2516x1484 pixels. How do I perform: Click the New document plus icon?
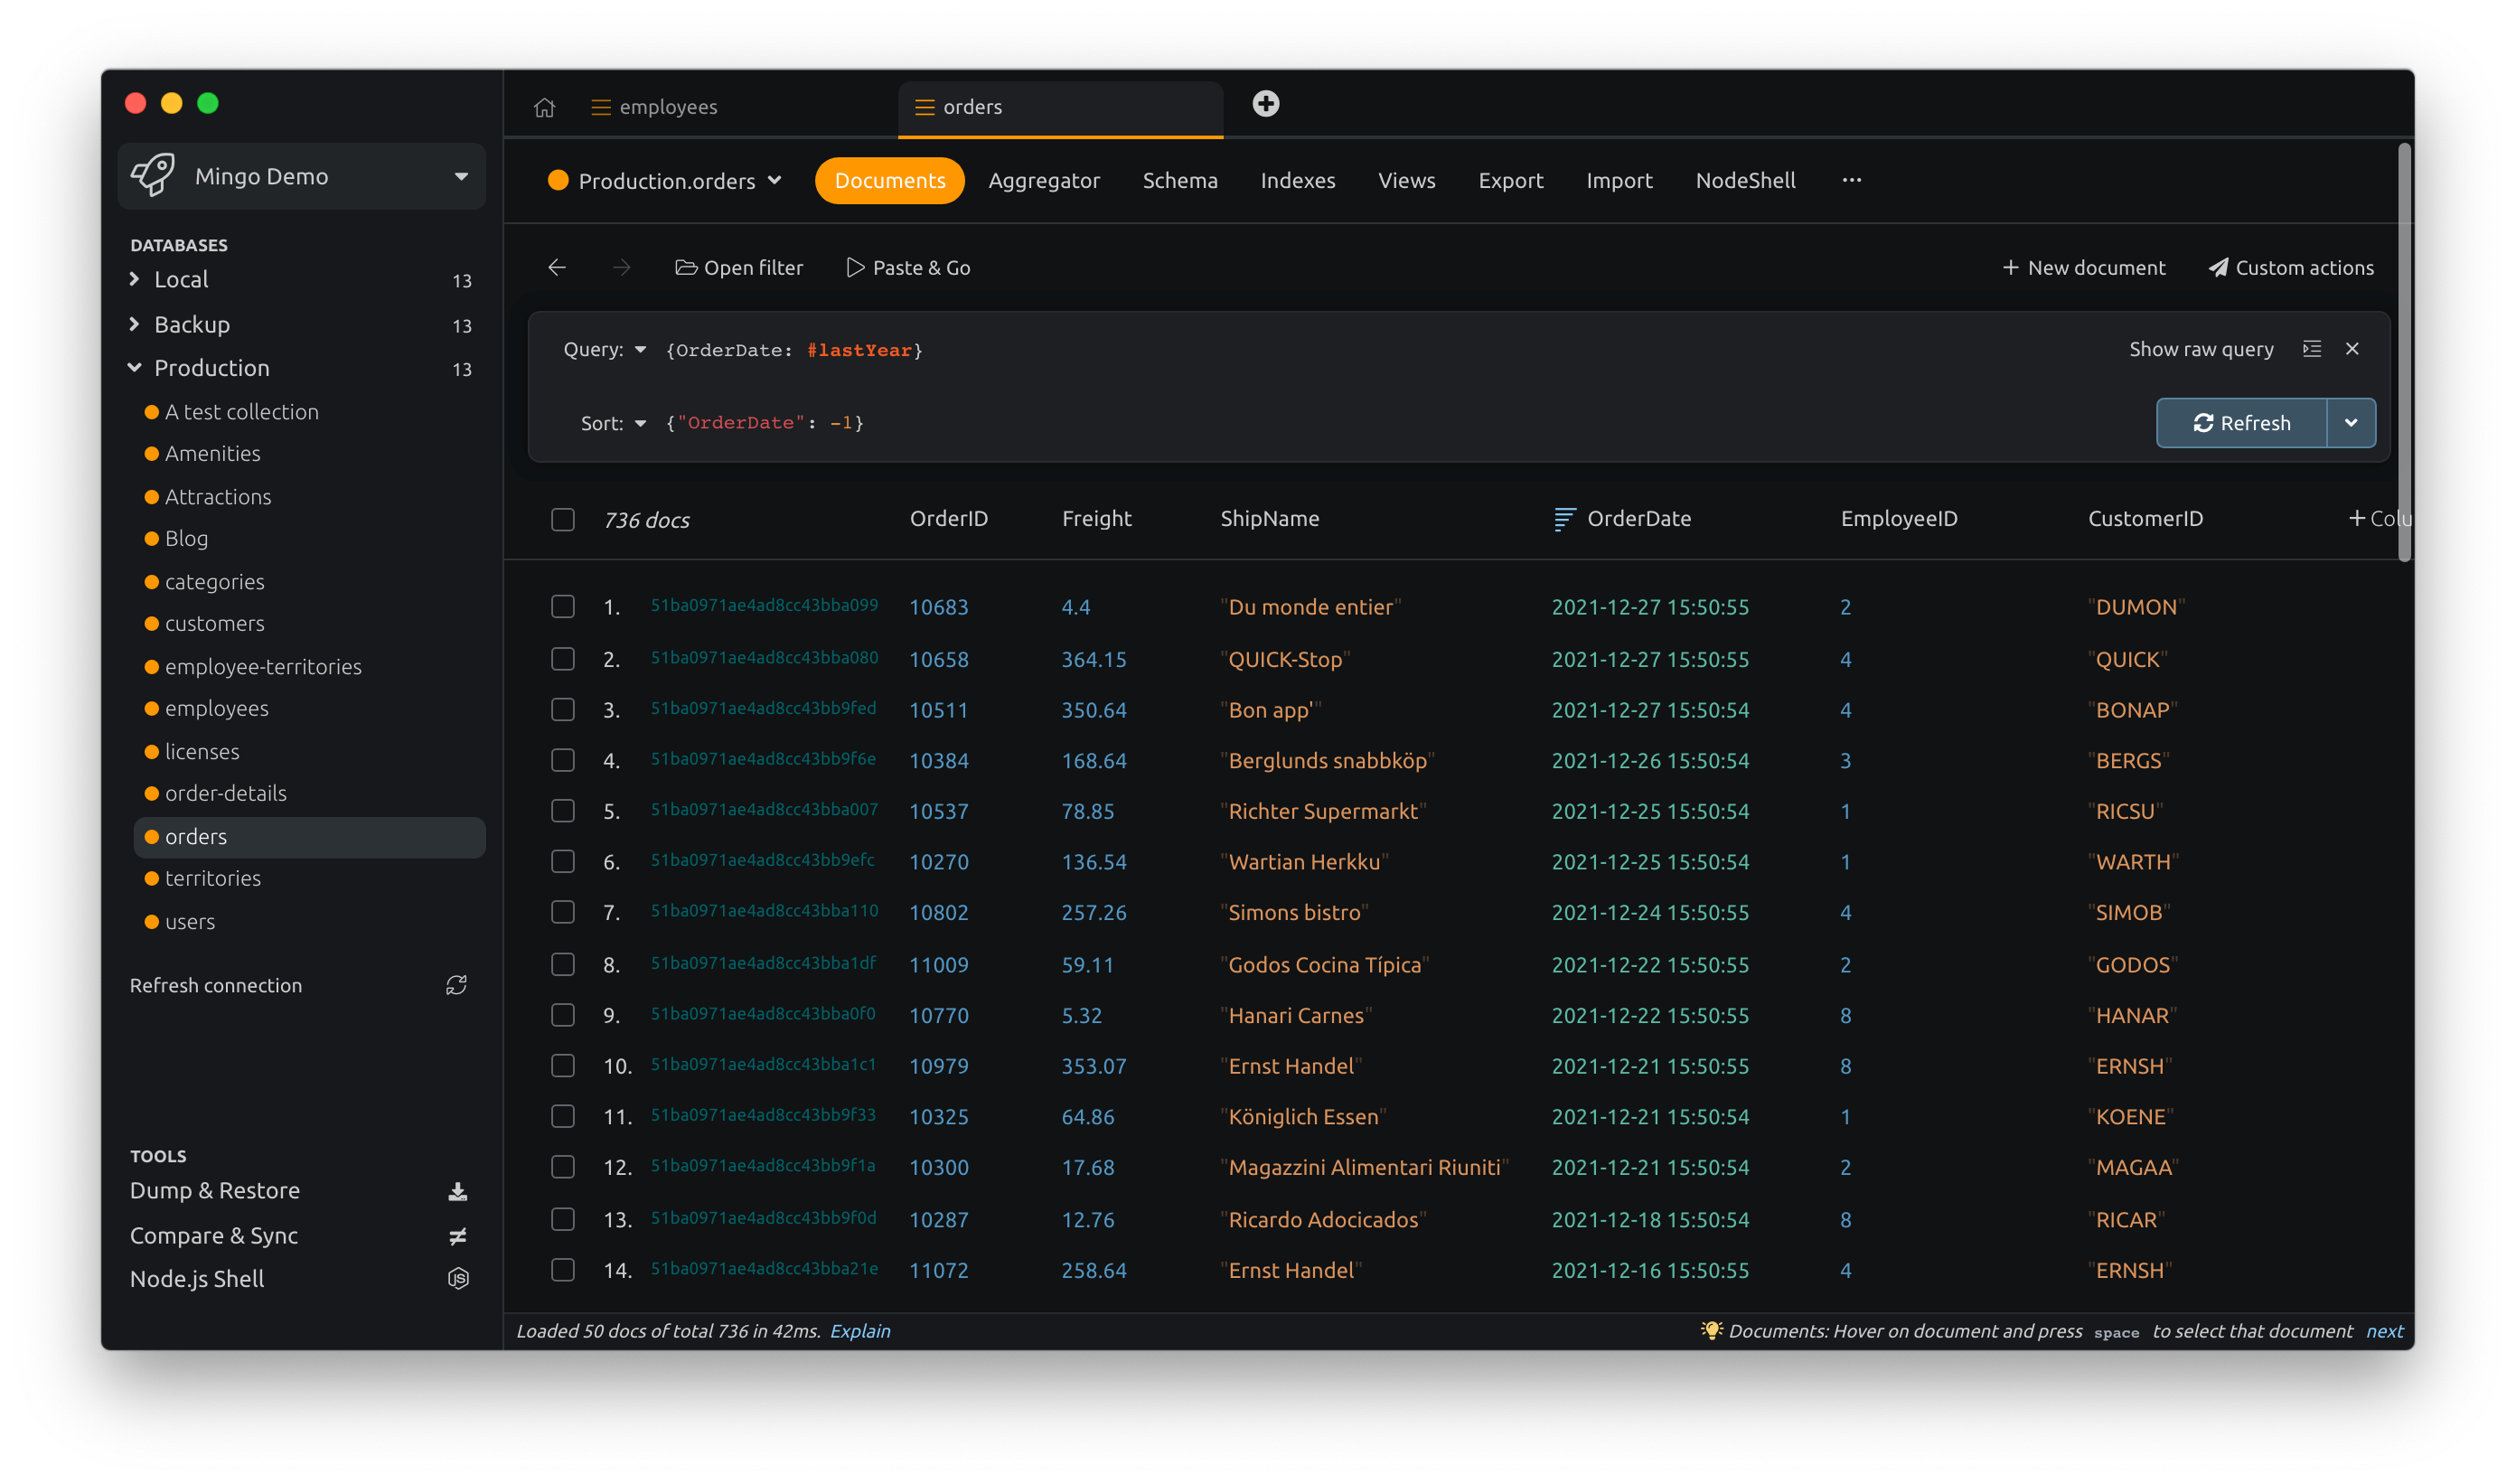click(x=2010, y=267)
